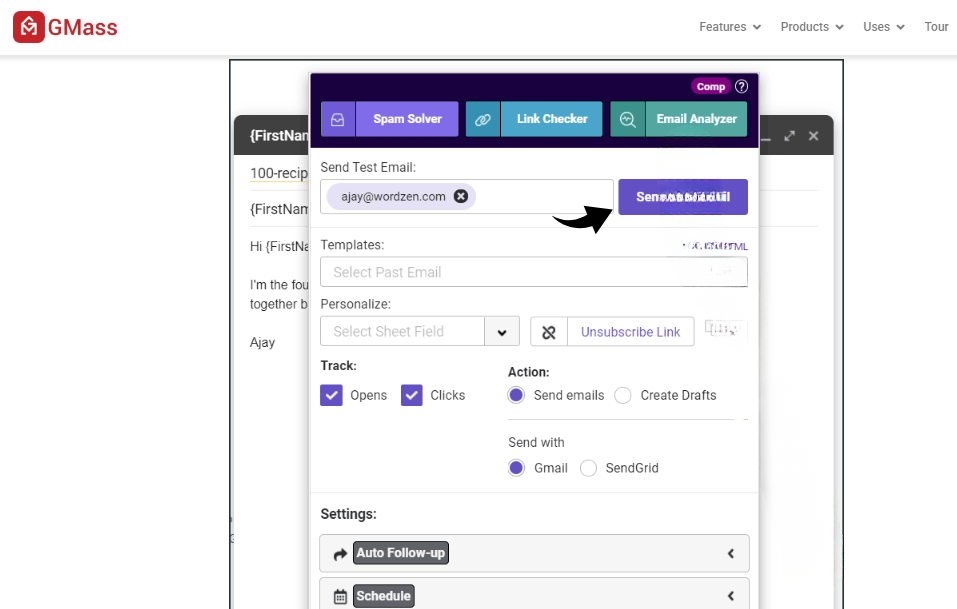Click the GMass brand name text

point(82,27)
